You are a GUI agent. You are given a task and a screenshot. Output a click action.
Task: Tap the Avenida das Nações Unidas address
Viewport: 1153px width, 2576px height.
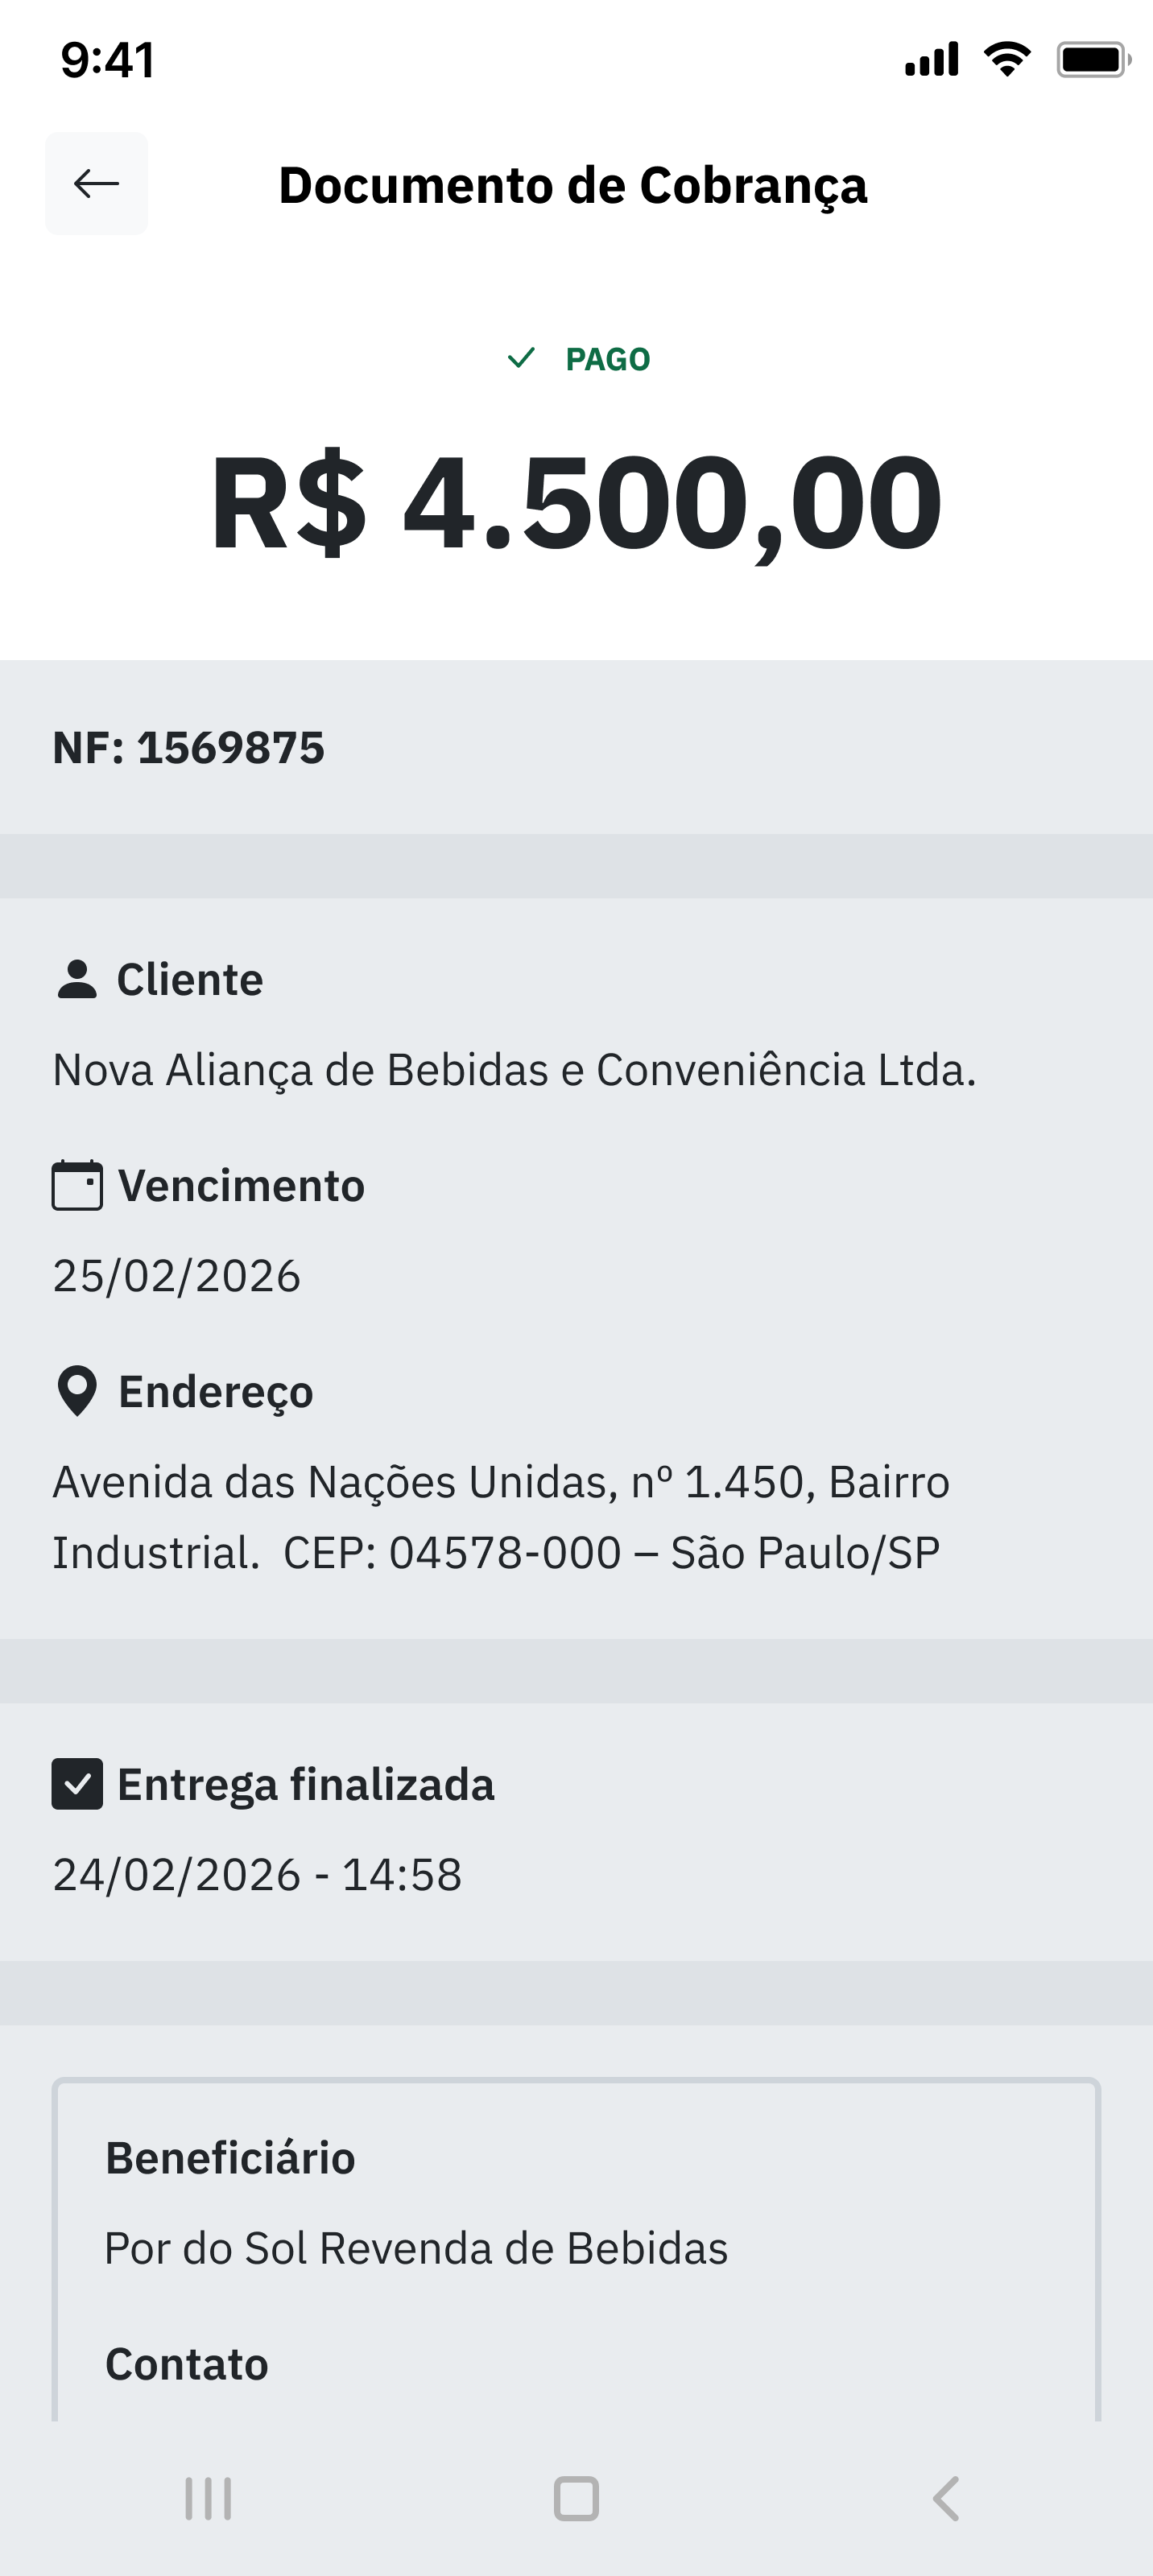coord(500,1517)
